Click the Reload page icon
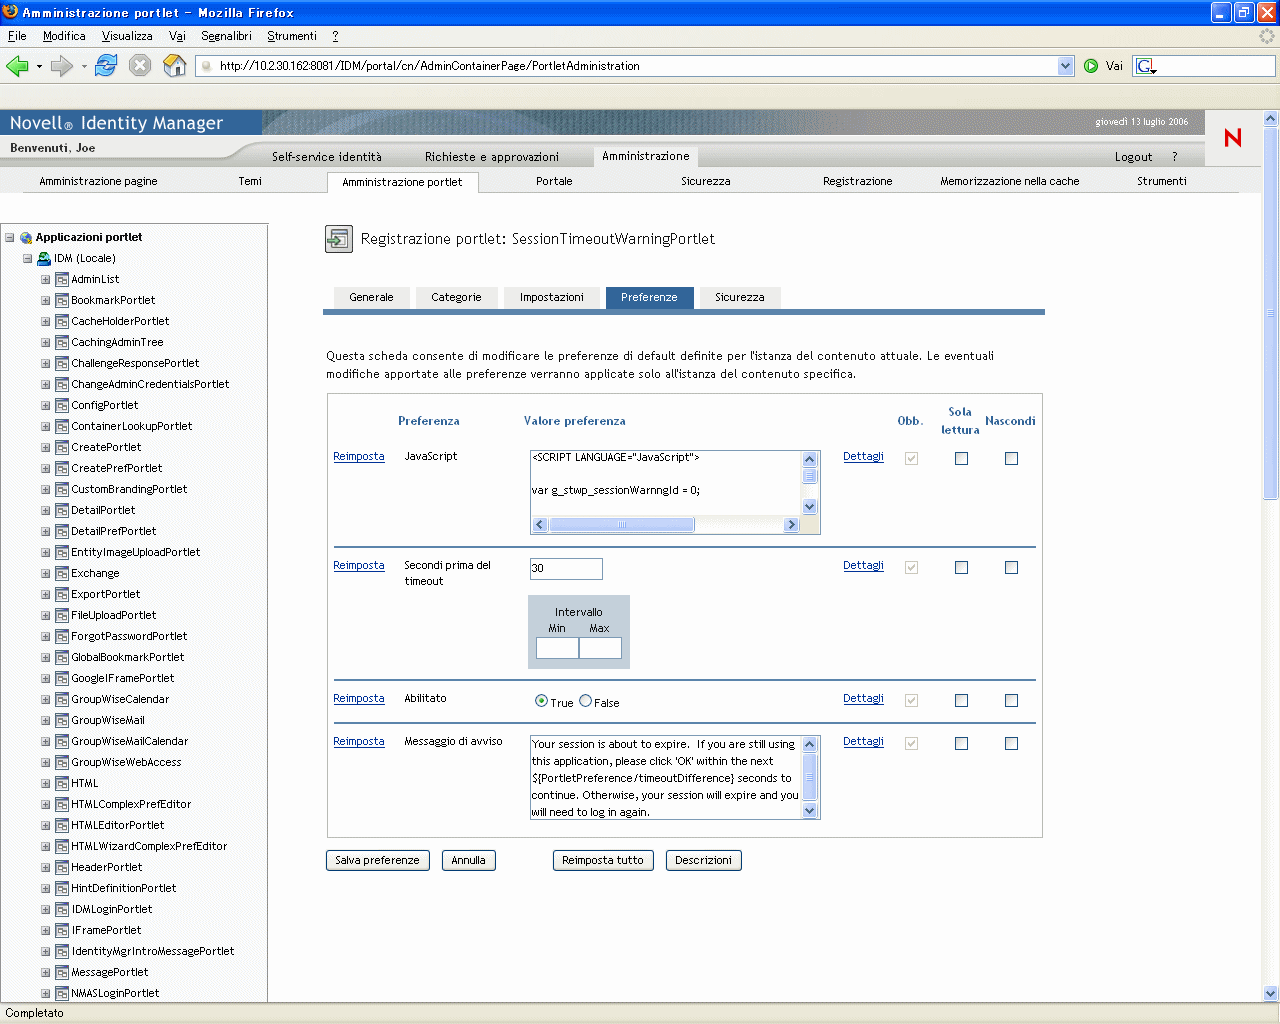The height and width of the screenshot is (1024, 1280). click(106, 66)
